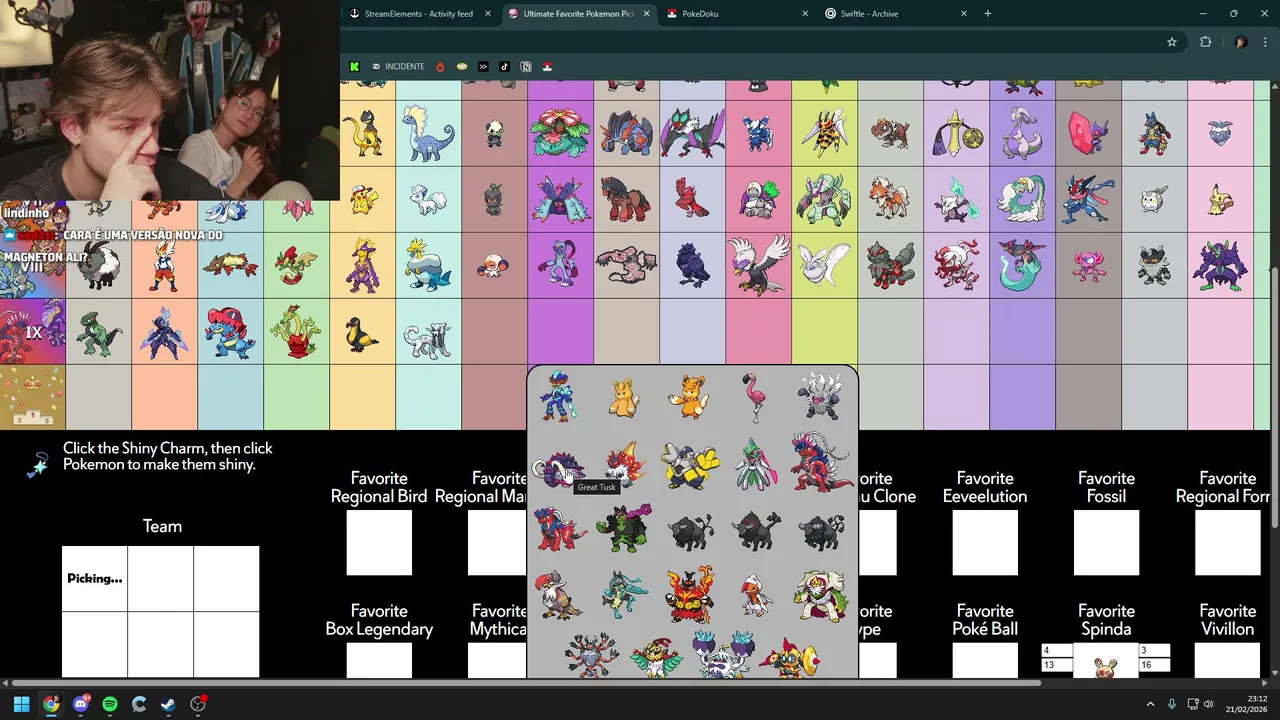The image size is (1280, 720).
Task: Close the StreamElements tab
Action: click(x=488, y=14)
